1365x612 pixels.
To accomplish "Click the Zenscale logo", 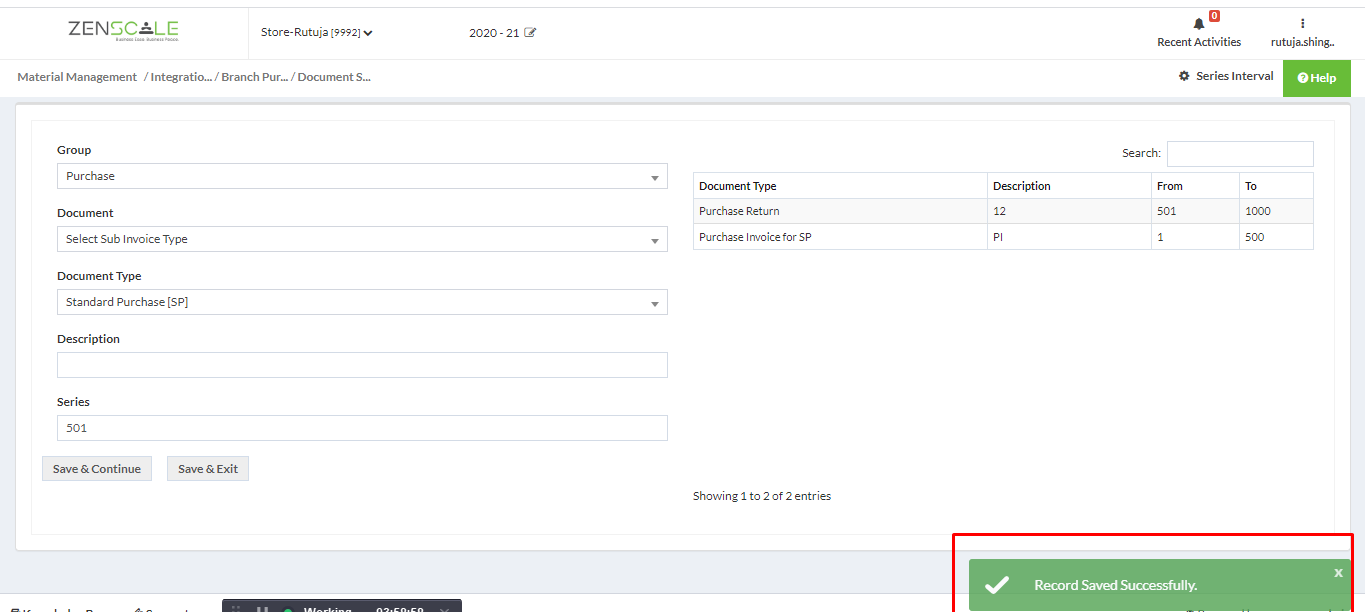I will point(123,31).
